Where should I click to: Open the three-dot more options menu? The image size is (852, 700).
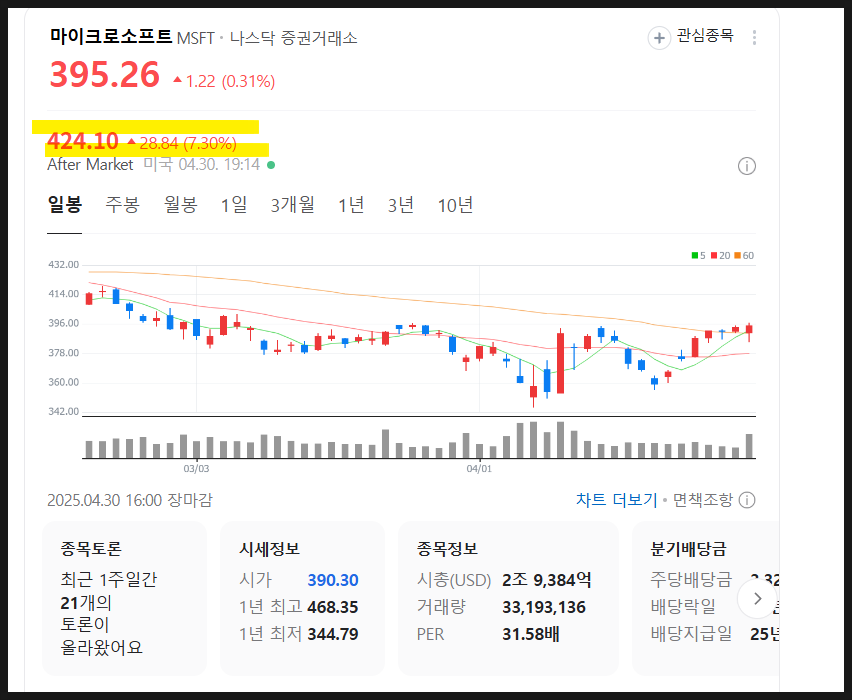click(754, 38)
